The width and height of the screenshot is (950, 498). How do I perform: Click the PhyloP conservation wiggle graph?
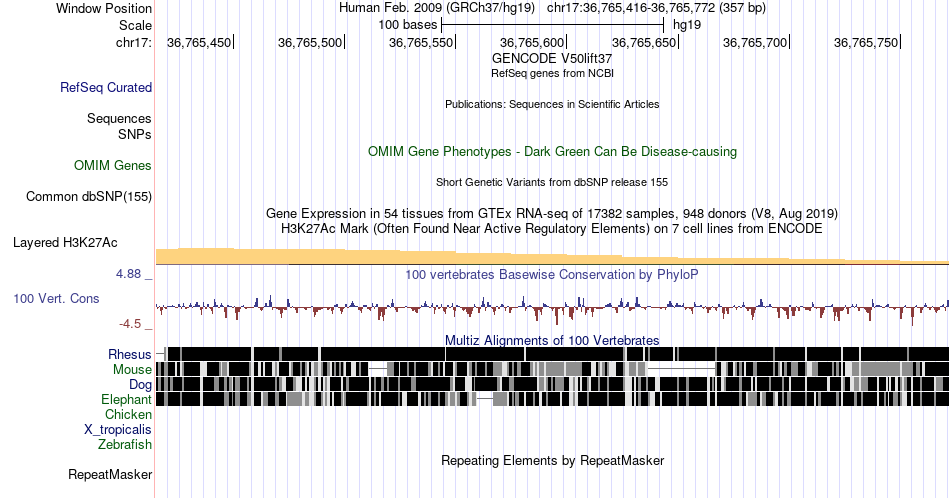552,308
